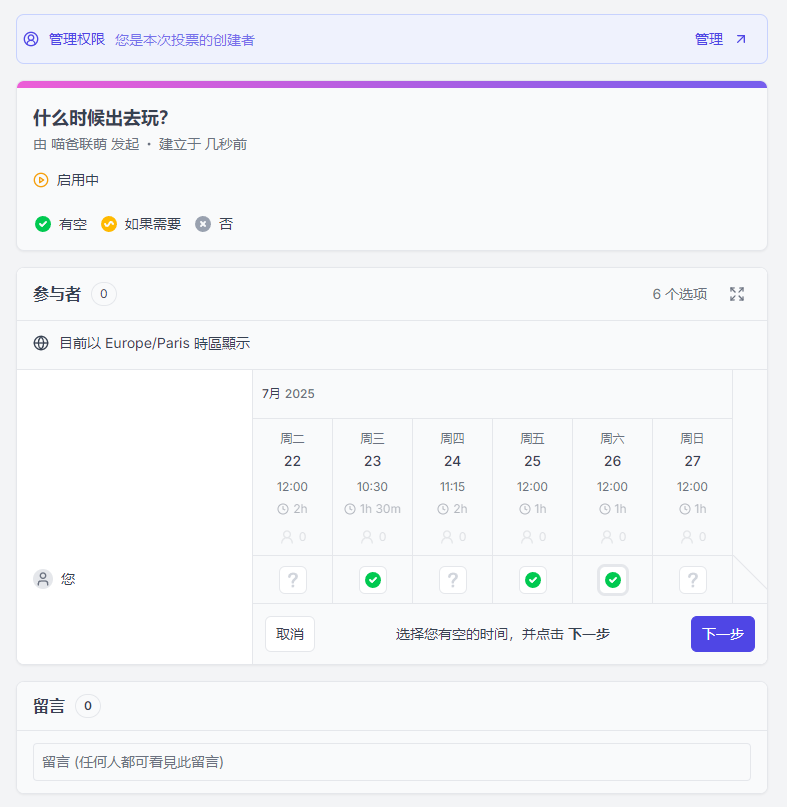
Task: Click the 周六 26 date header
Action: click(613, 450)
